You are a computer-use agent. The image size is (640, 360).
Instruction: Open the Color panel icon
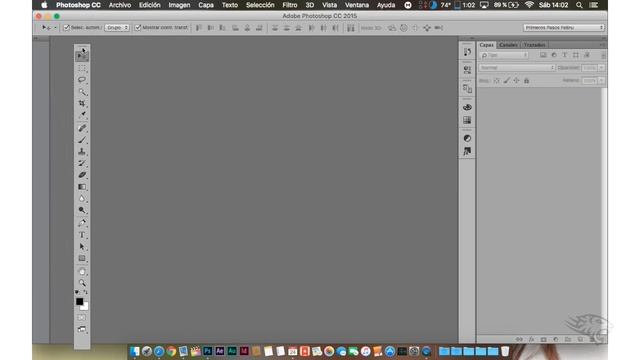tap(467, 107)
